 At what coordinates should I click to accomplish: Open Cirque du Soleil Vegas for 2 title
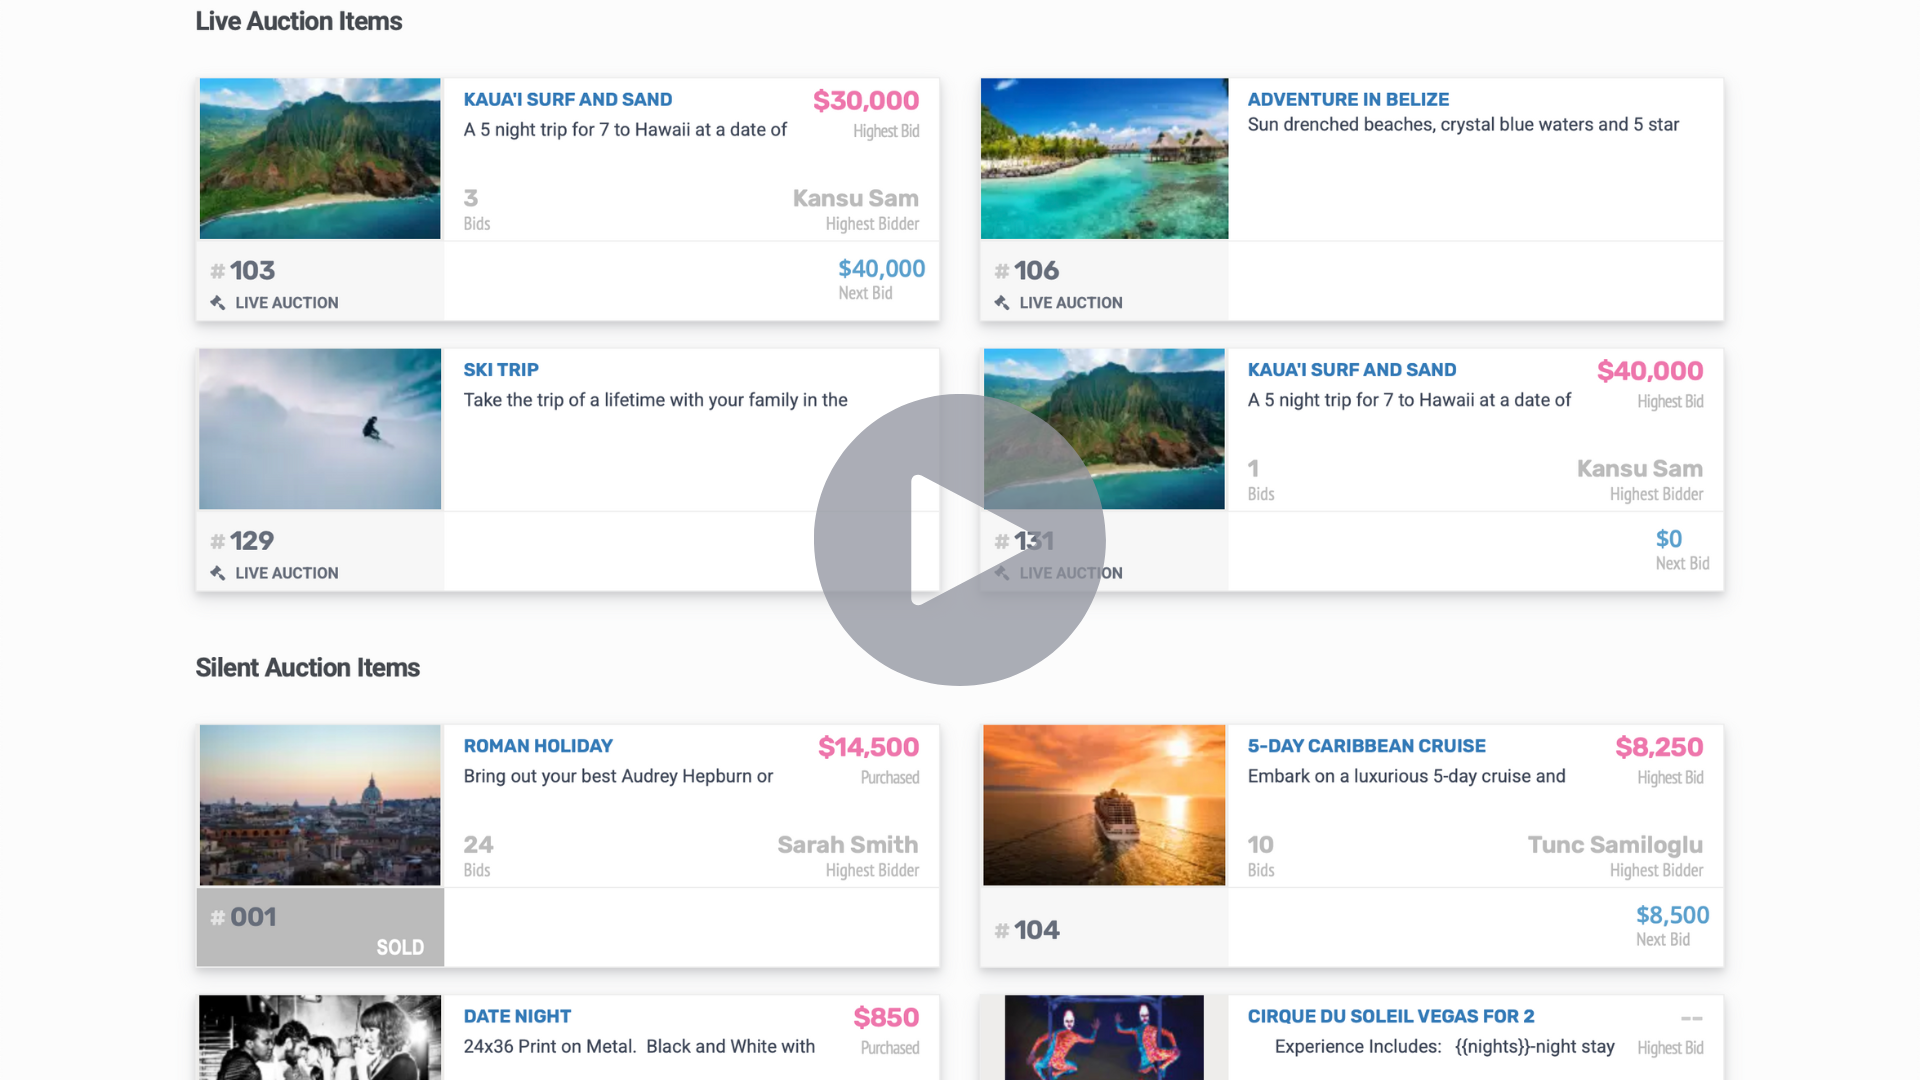tap(1390, 1015)
